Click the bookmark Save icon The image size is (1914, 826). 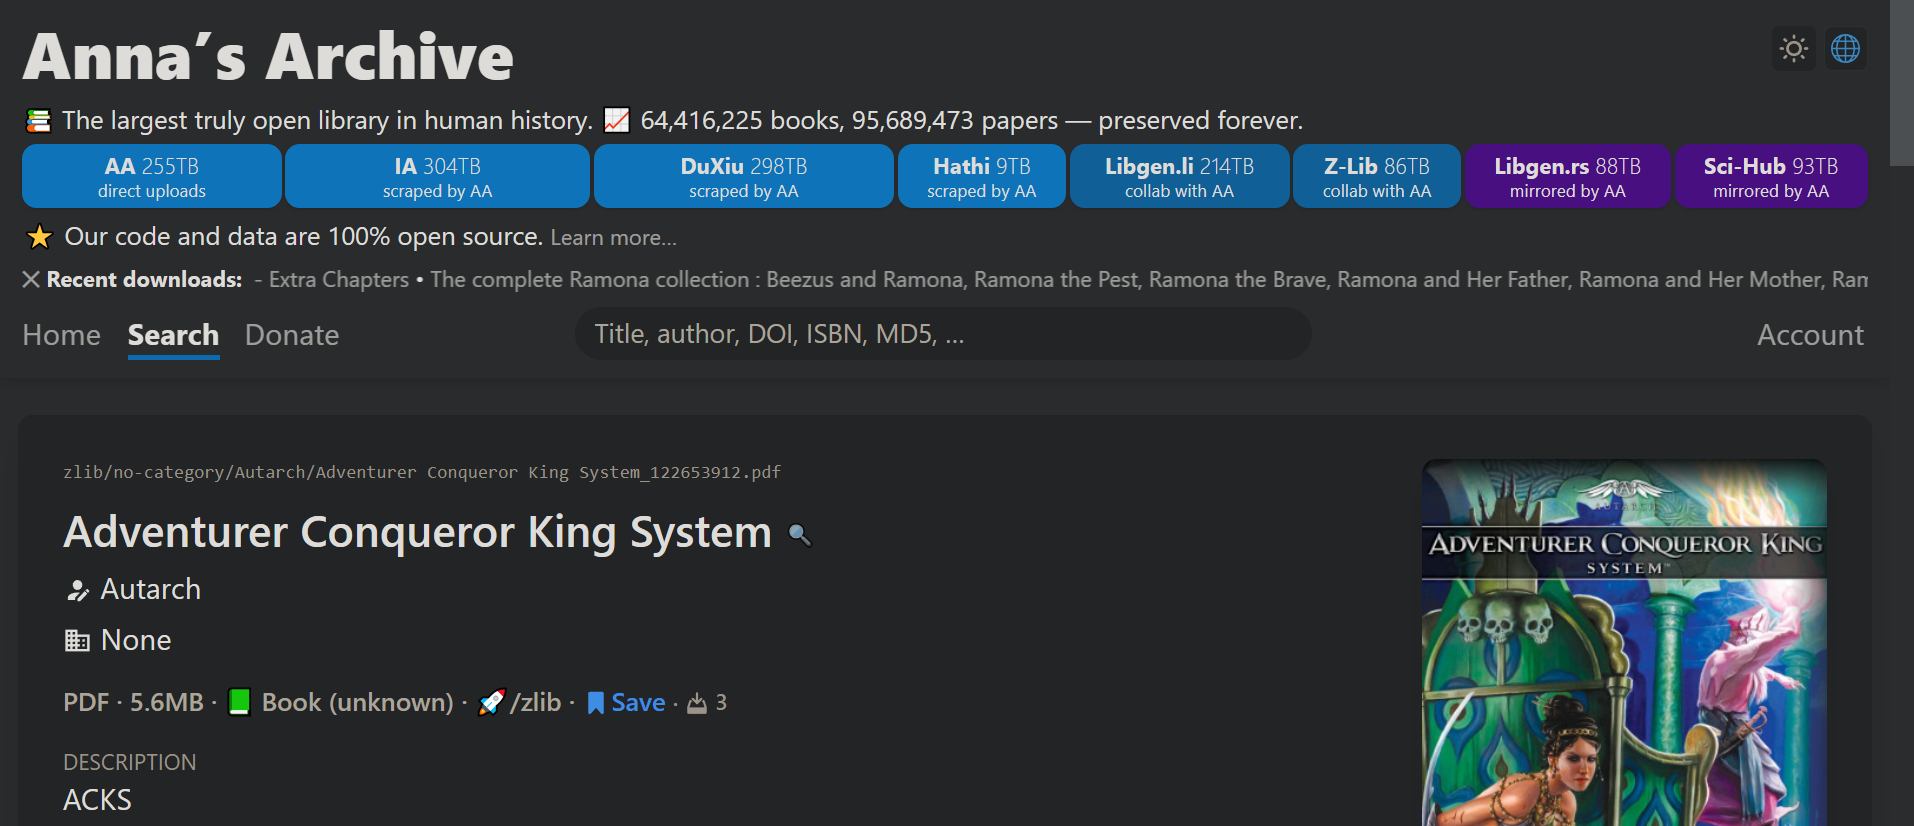click(x=595, y=703)
